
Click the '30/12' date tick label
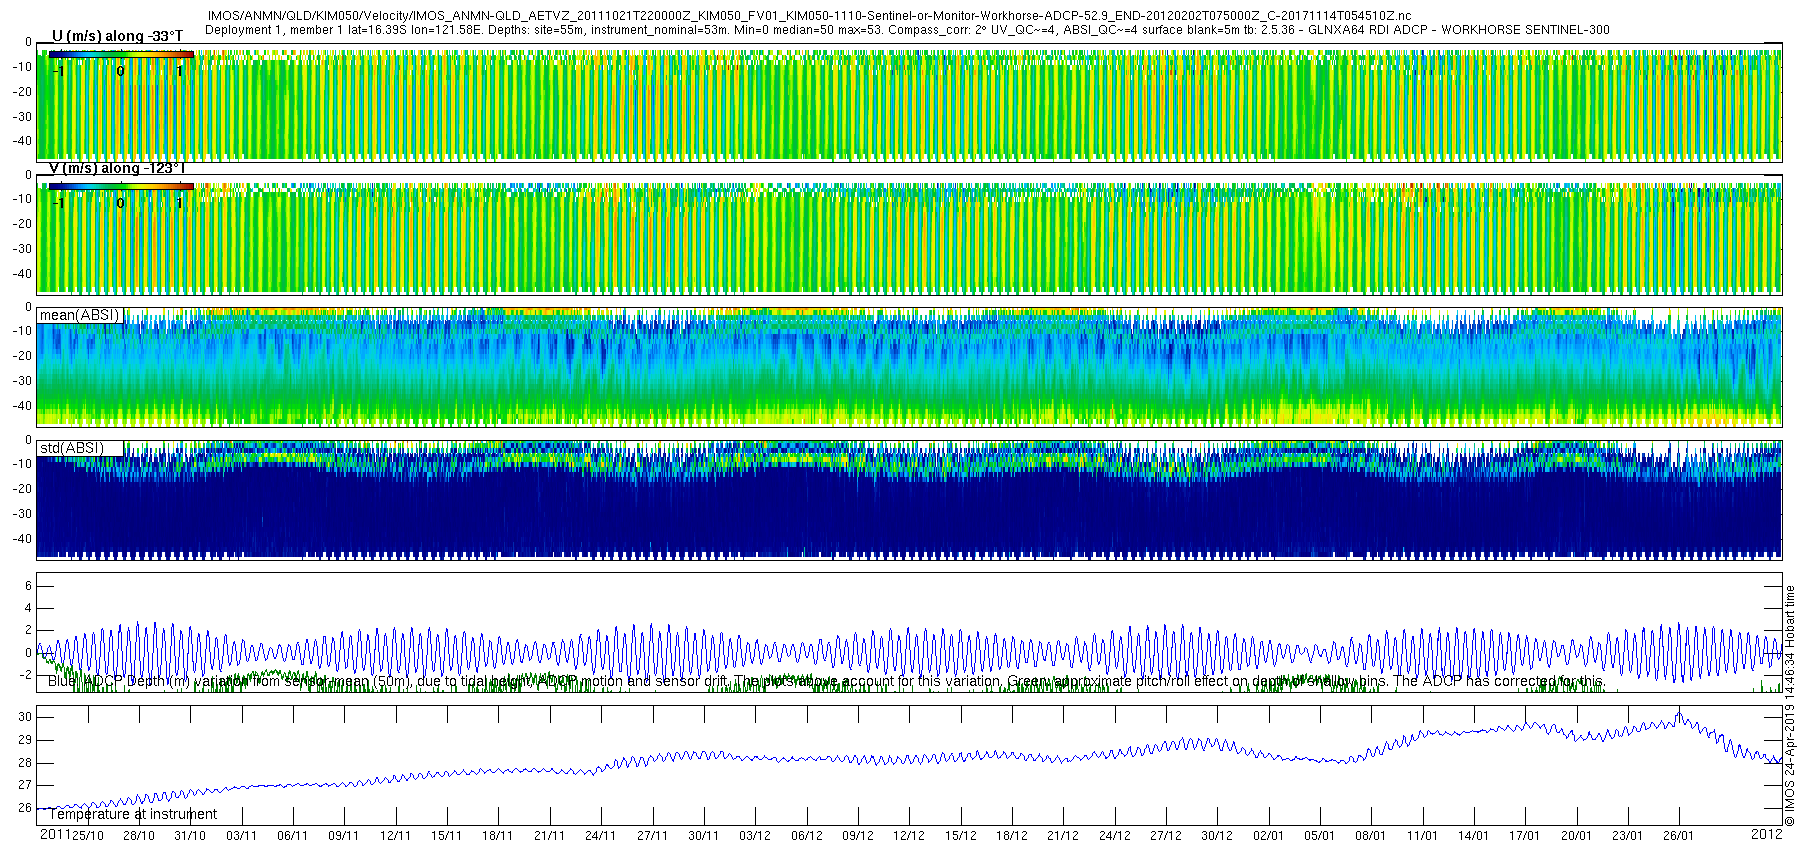click(1217, 836)
